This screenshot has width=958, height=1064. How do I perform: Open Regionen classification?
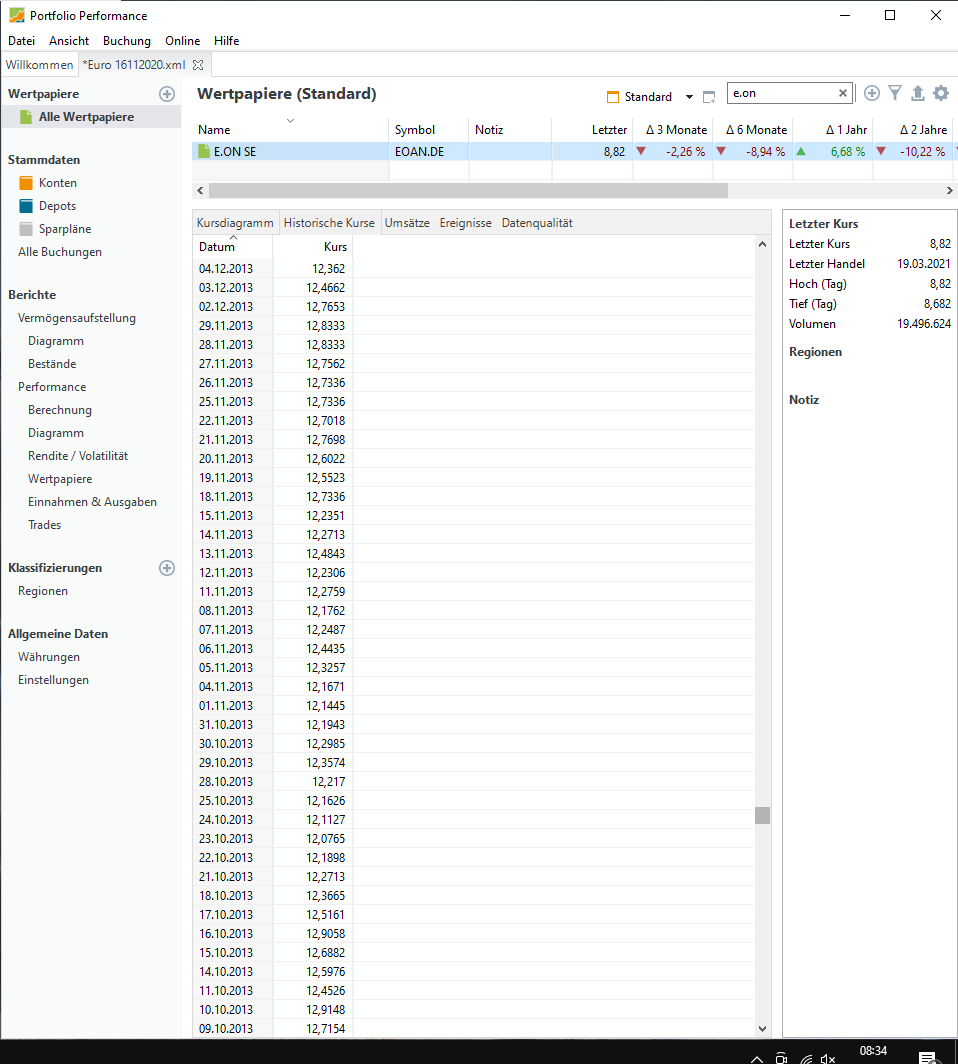pyautogui.click(x=43, y=591)
